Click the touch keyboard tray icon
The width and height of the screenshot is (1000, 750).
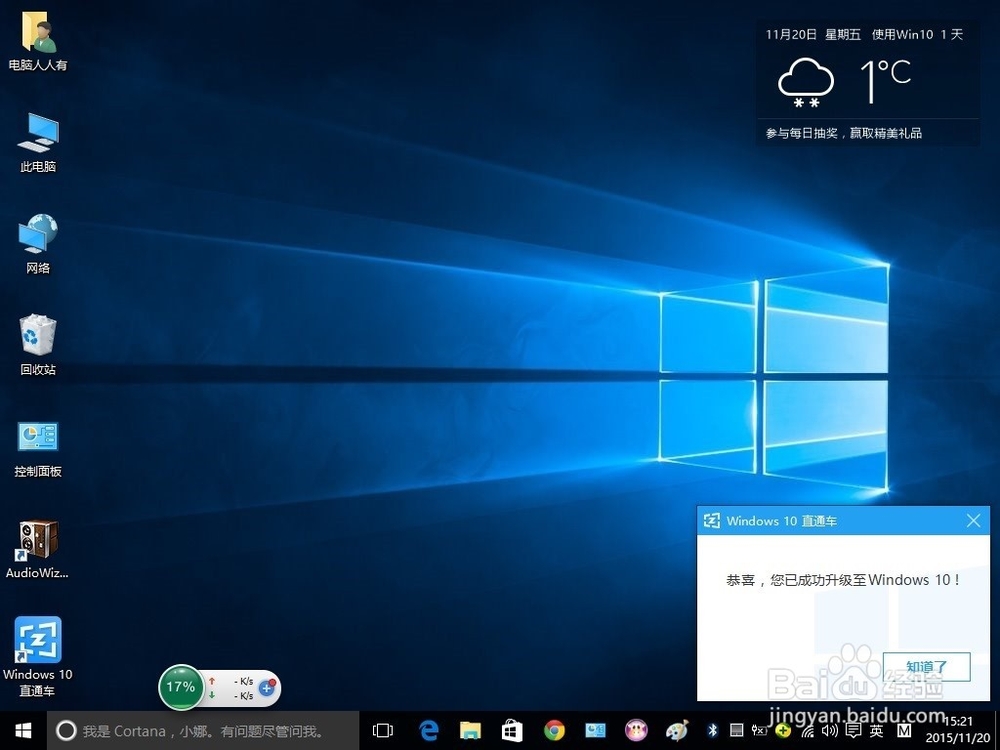pyautogui.click(x=737, y=730)
